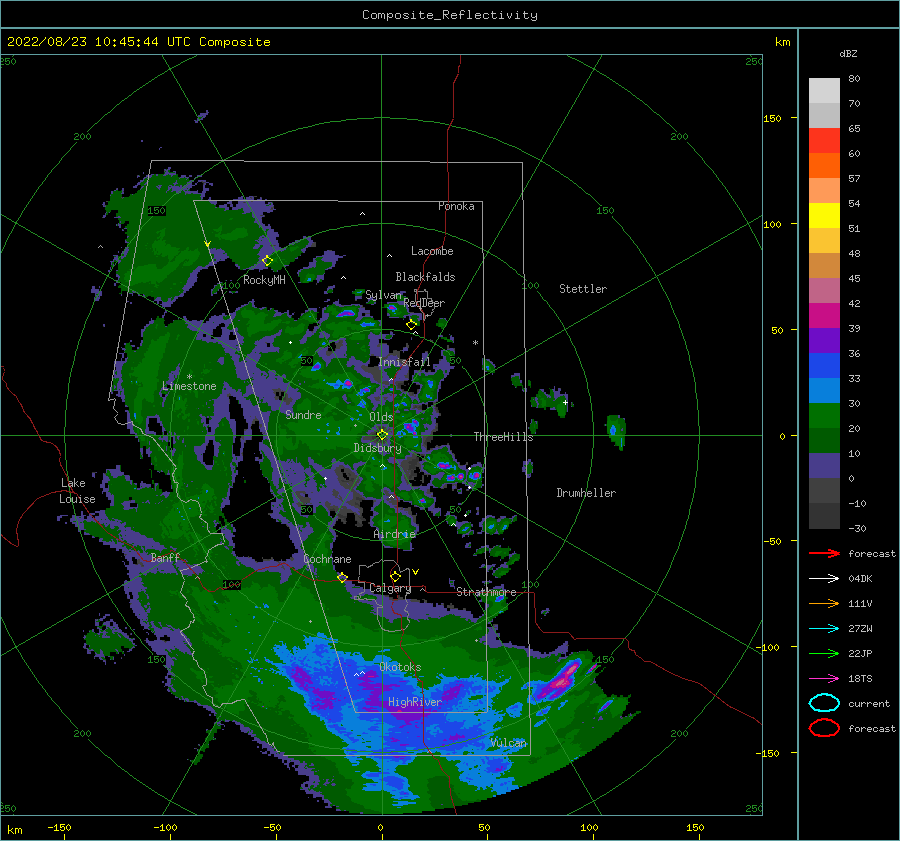The image size is (900, 841).
Task: Click the Strathmore label
Action: point(486,592)
